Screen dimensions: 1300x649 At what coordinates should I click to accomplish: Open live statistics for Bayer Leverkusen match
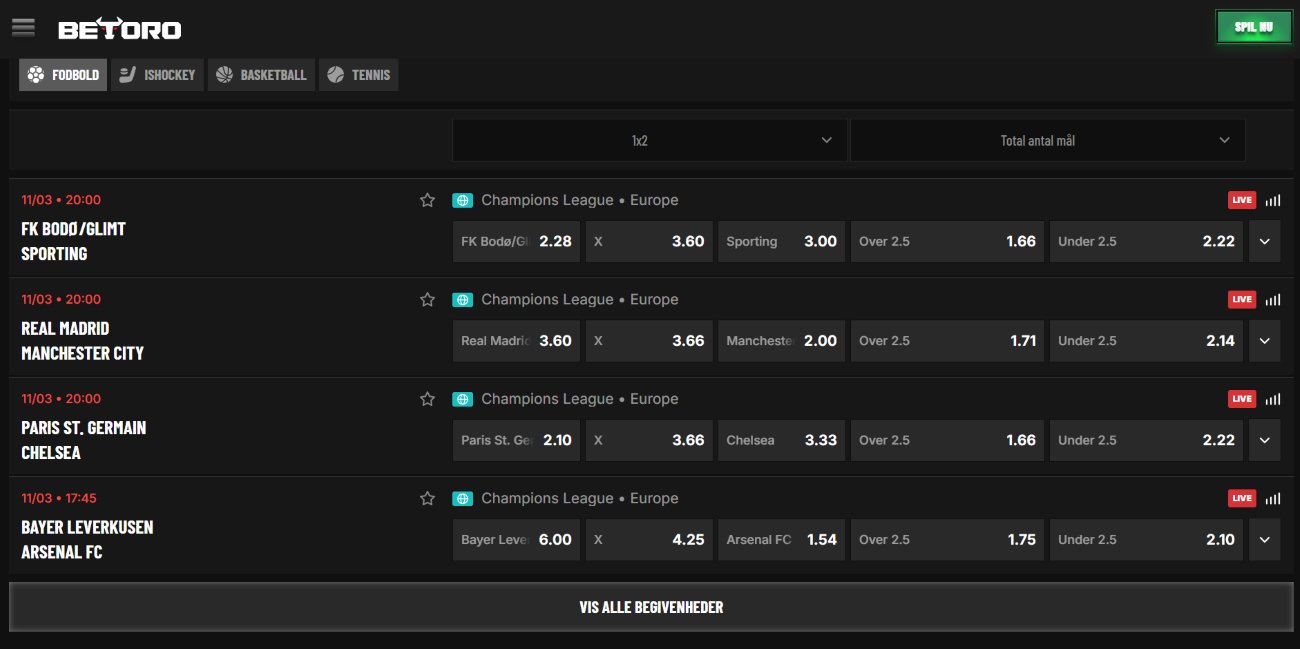(1272, 498)
